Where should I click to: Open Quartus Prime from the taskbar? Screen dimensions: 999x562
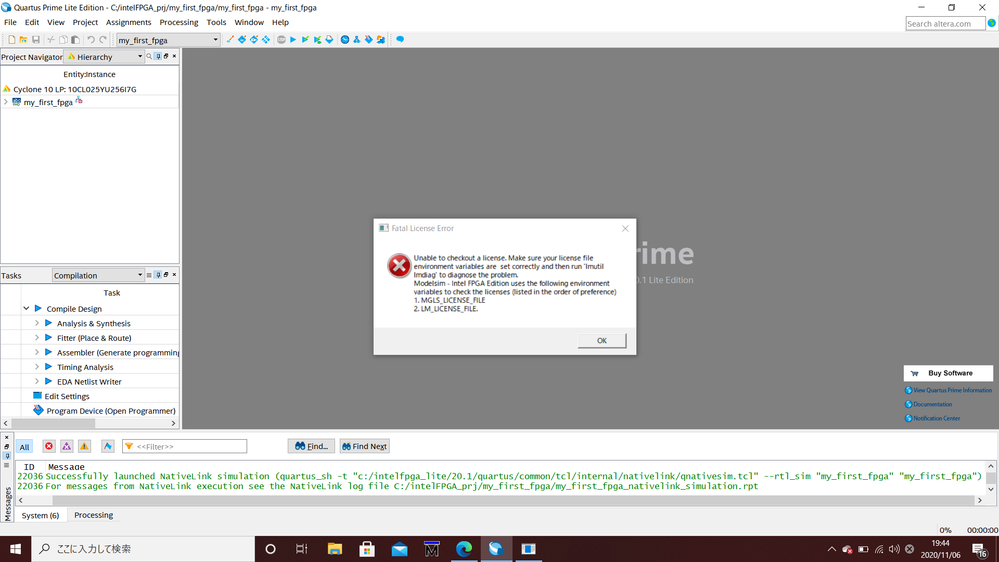[496, 549]
